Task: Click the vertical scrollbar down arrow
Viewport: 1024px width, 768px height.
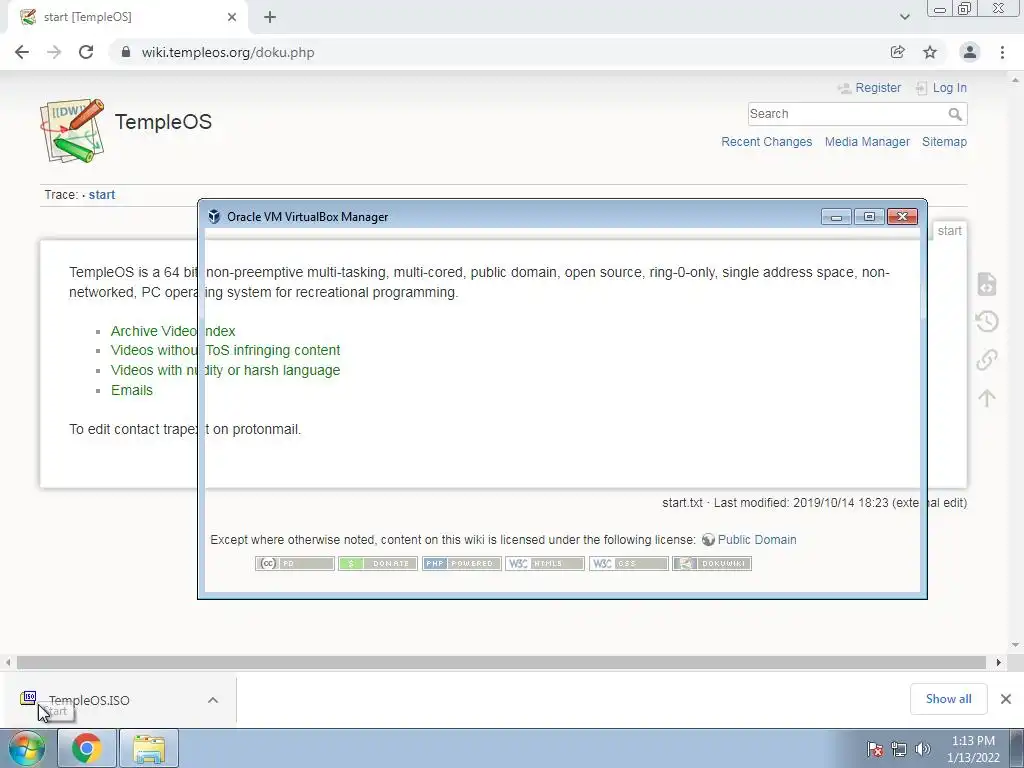Action: coord(1016,645)
